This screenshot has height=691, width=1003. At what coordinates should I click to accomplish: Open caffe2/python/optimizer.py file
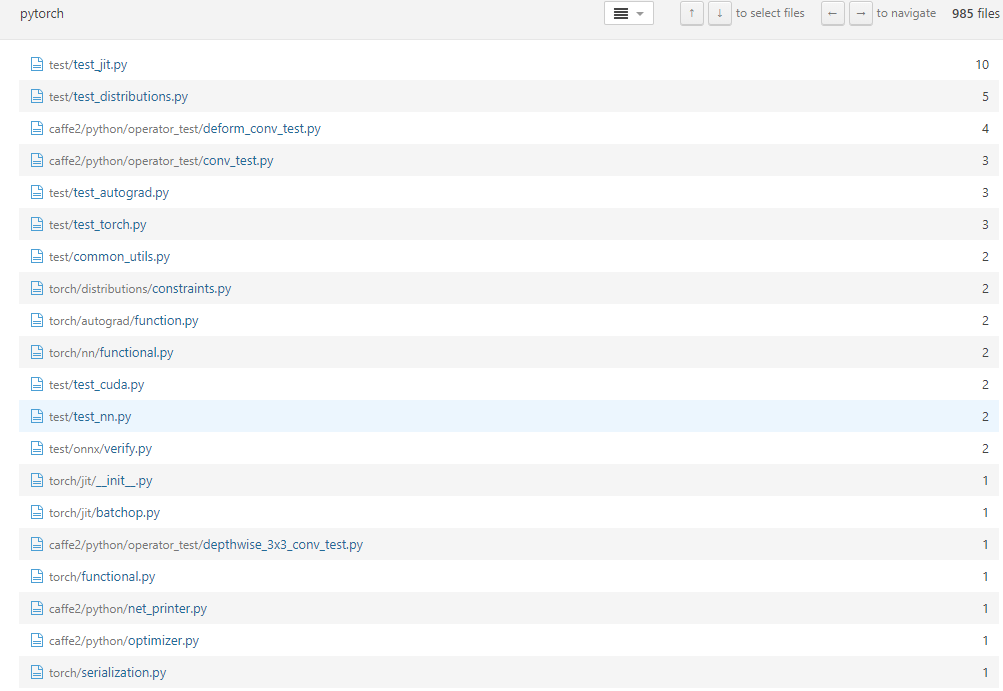coord(124,640)
